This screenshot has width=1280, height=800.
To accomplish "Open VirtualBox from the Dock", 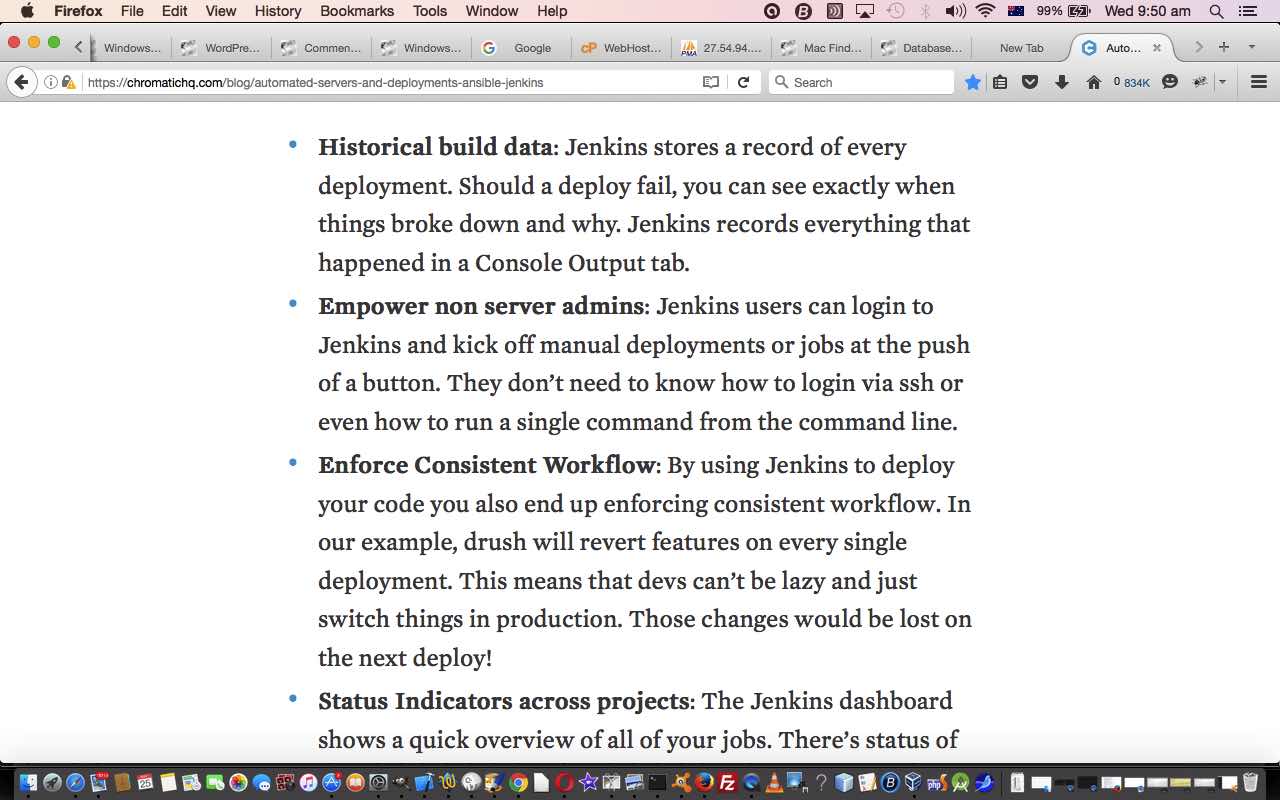I will coord(913,782).
